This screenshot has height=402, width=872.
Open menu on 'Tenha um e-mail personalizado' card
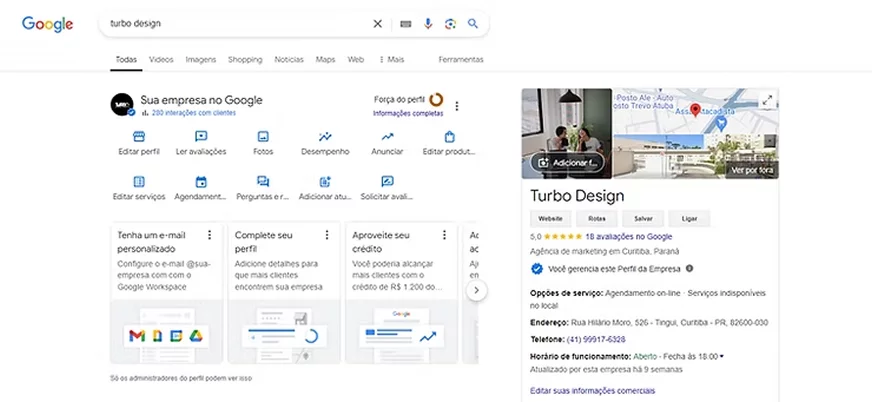pyautogui.click(x=210, y=235)
